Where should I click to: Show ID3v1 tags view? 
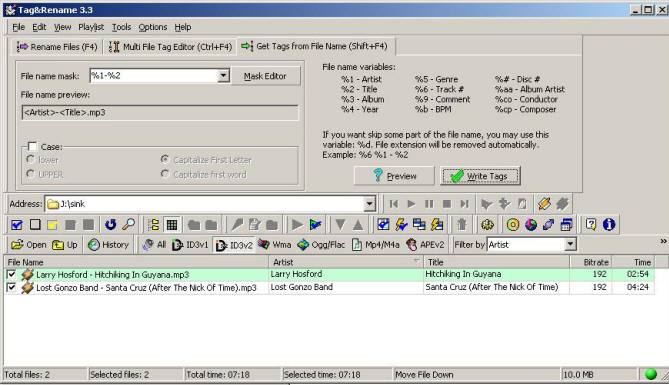point(190,245)
